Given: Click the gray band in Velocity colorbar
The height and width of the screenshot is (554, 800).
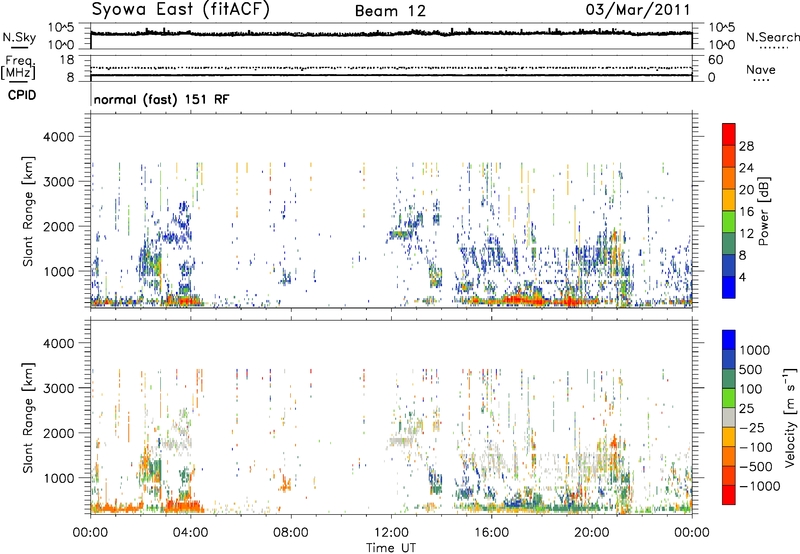Looking at the screenshot, I should click(x=729, y=418).
